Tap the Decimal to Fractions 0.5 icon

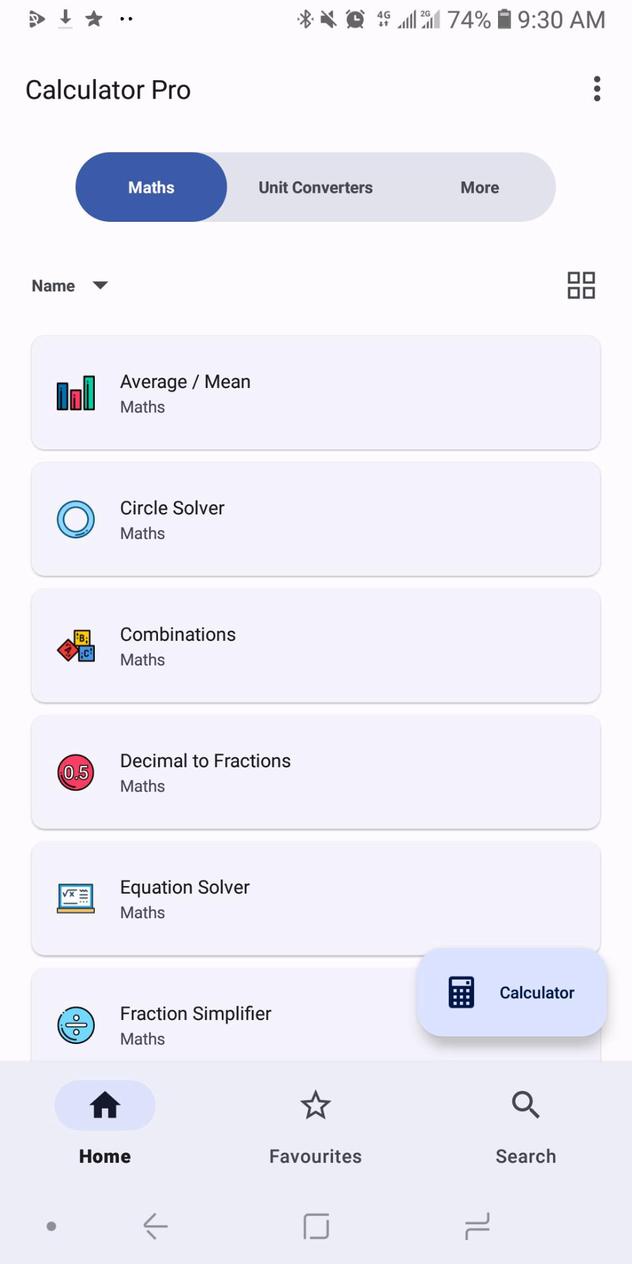pos(76,773)
